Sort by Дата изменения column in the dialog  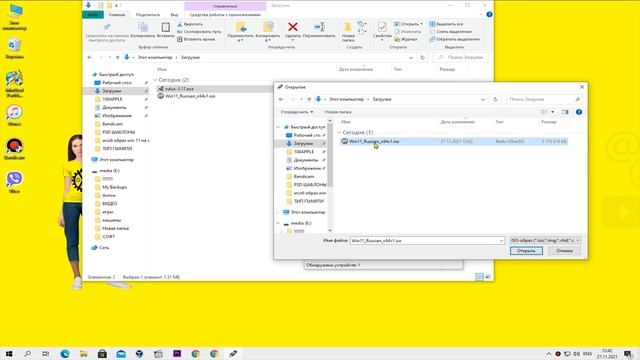click(457, 122)
